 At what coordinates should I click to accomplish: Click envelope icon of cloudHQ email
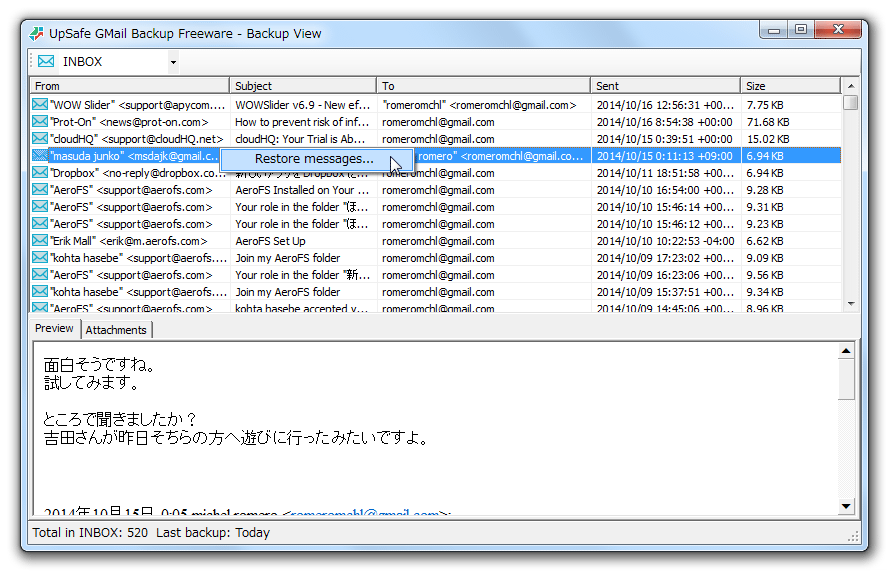[40, 138]
